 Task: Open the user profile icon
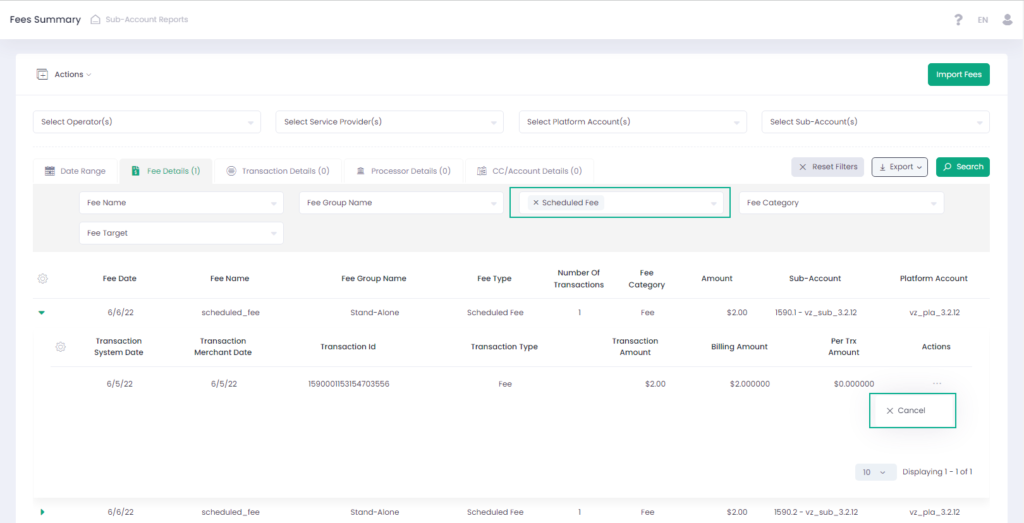(x=1006, y=20)
